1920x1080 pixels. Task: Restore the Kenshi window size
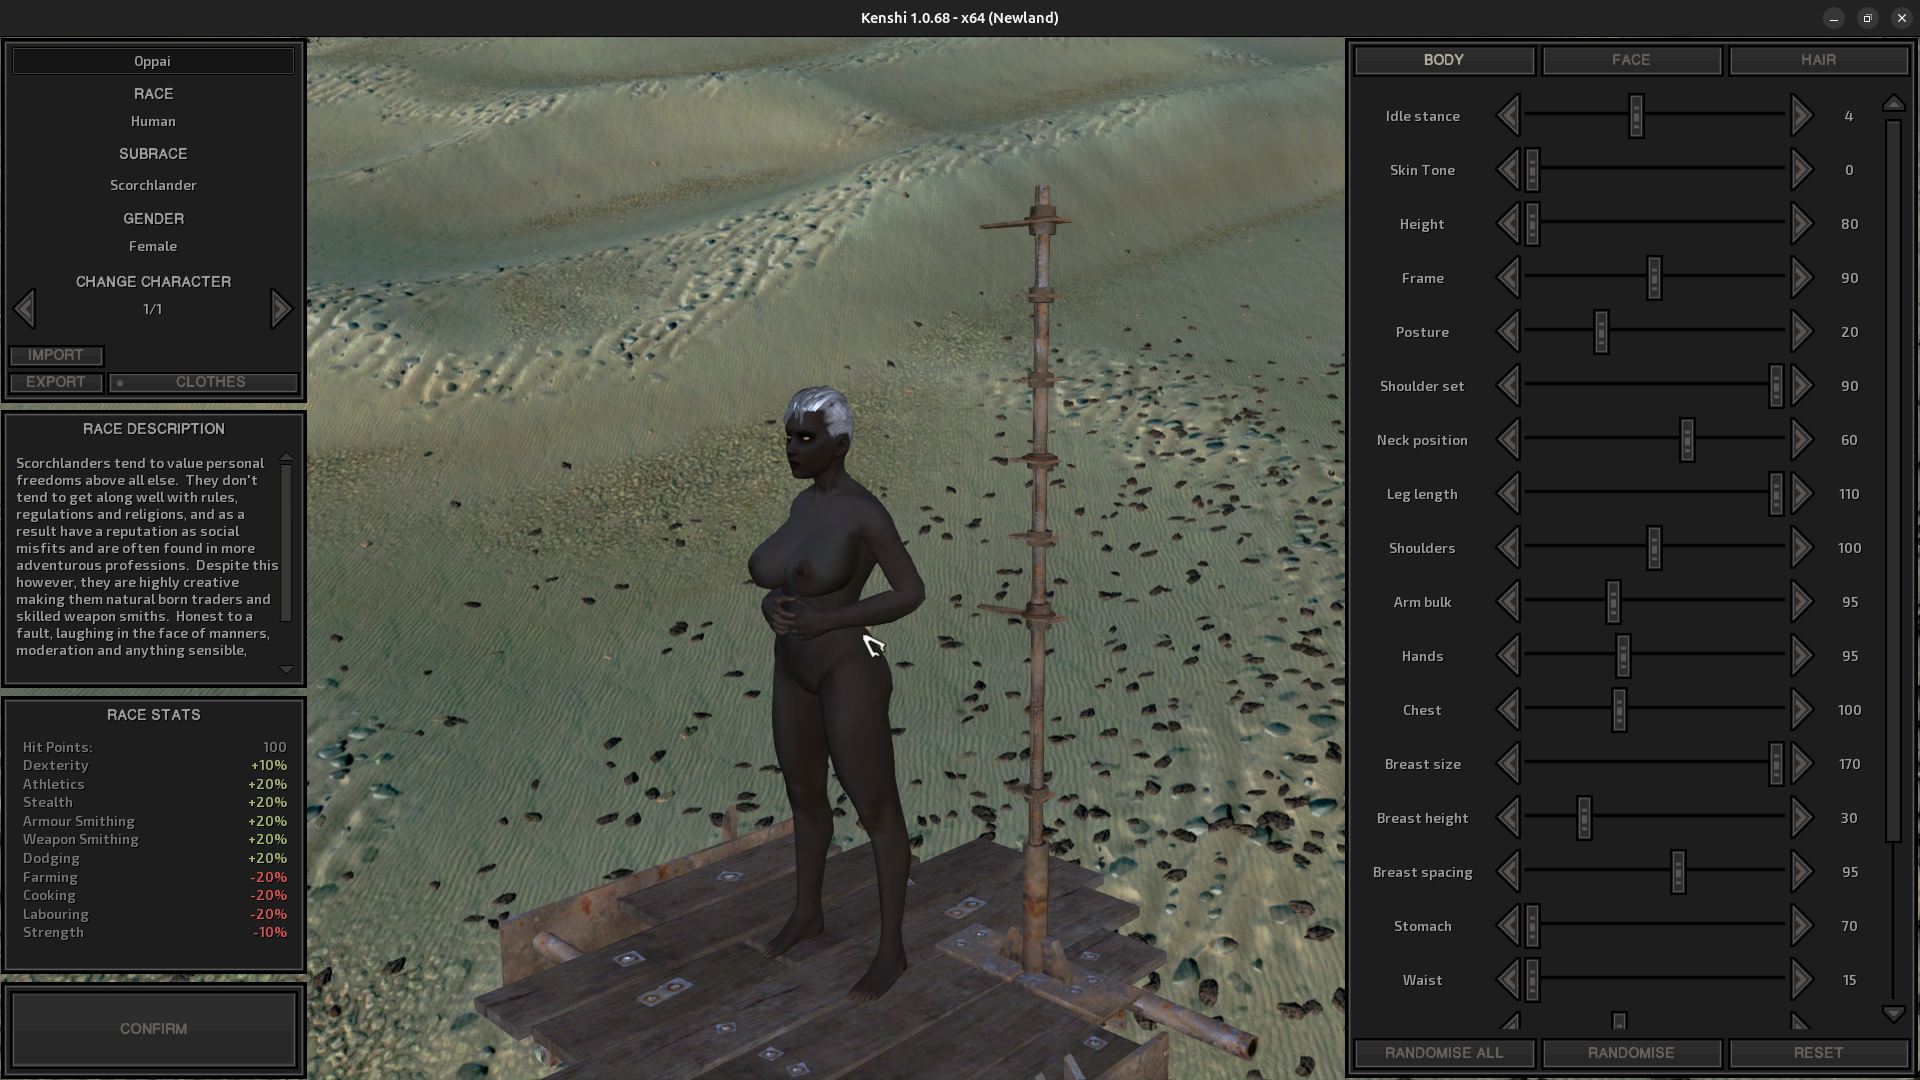tap(1867, 18)
